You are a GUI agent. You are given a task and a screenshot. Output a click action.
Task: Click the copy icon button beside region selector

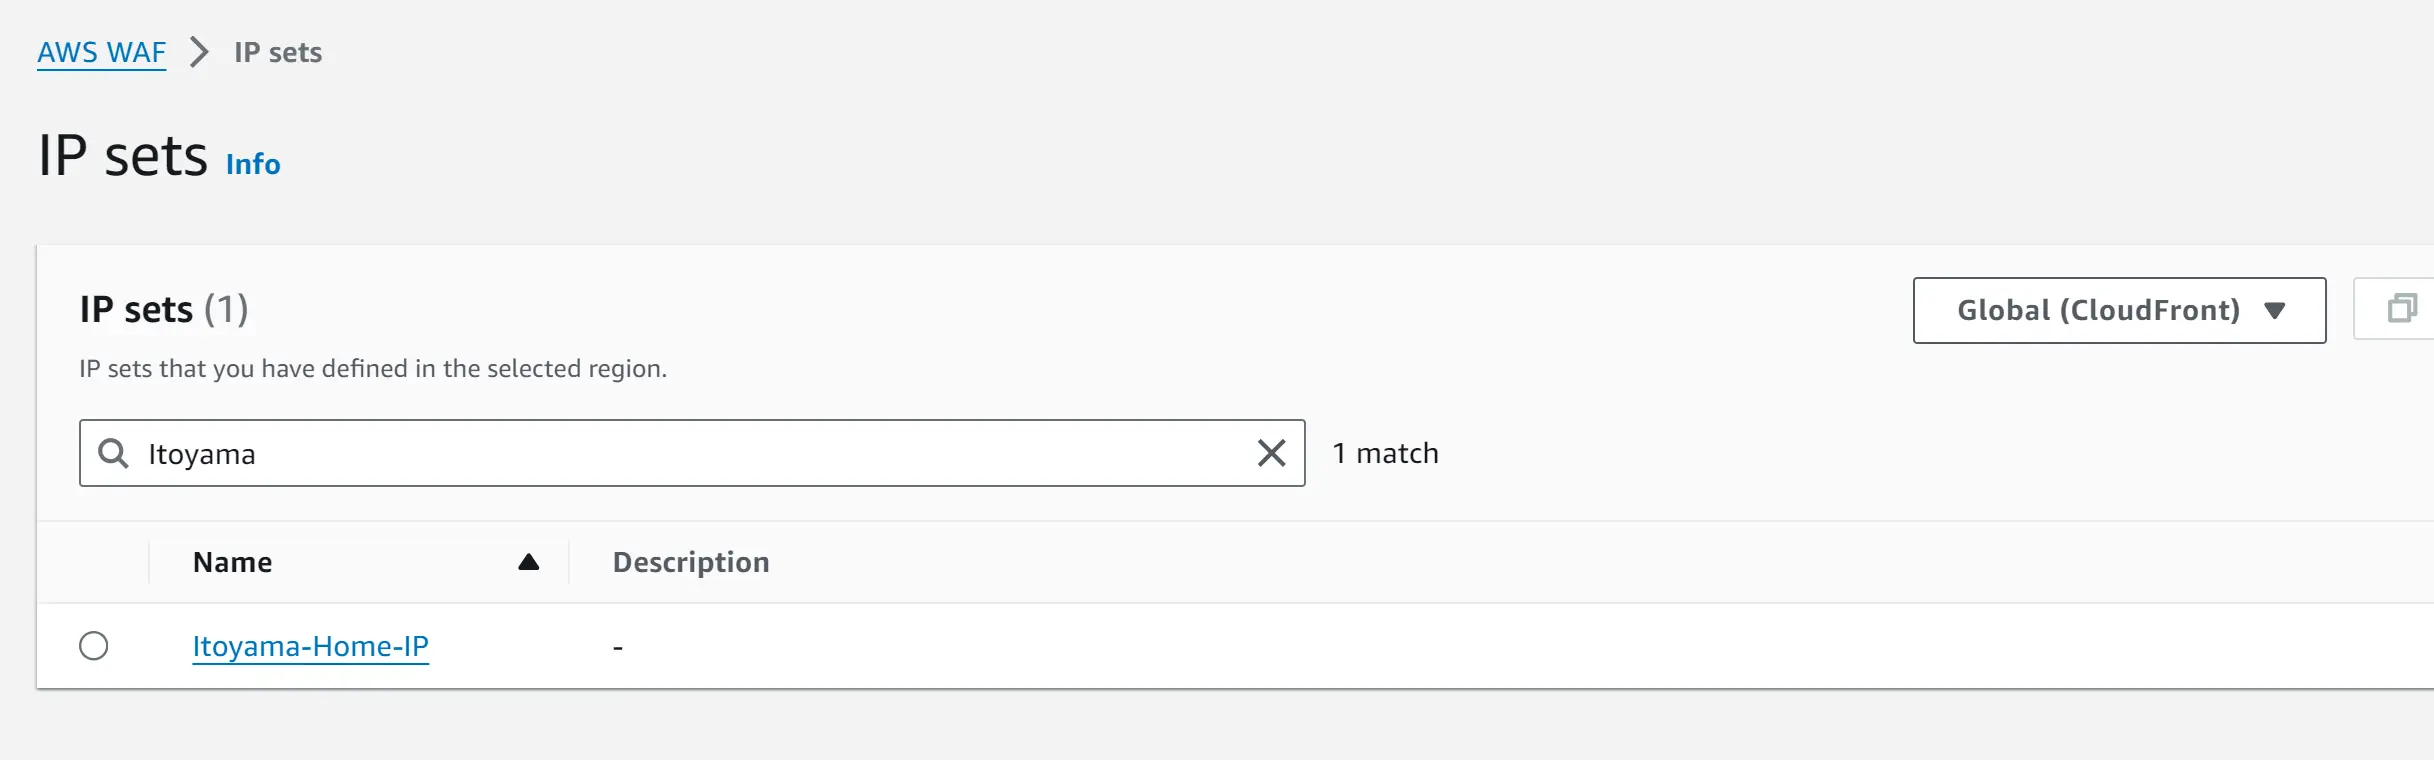(2401, 309)
